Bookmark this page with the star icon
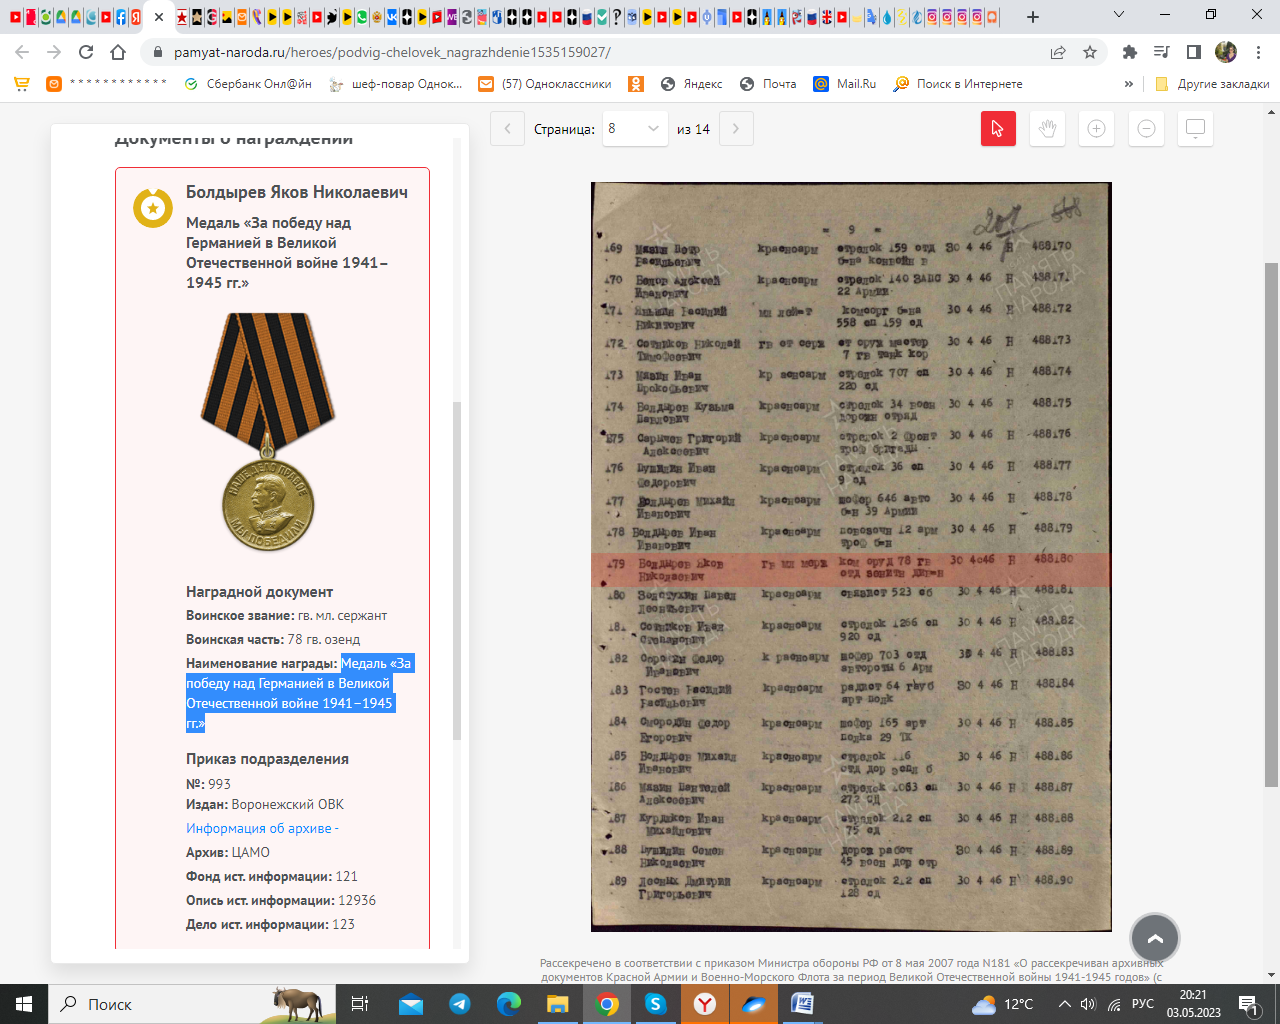The image size is (1280, 1024). click(x=1090, y=52)
